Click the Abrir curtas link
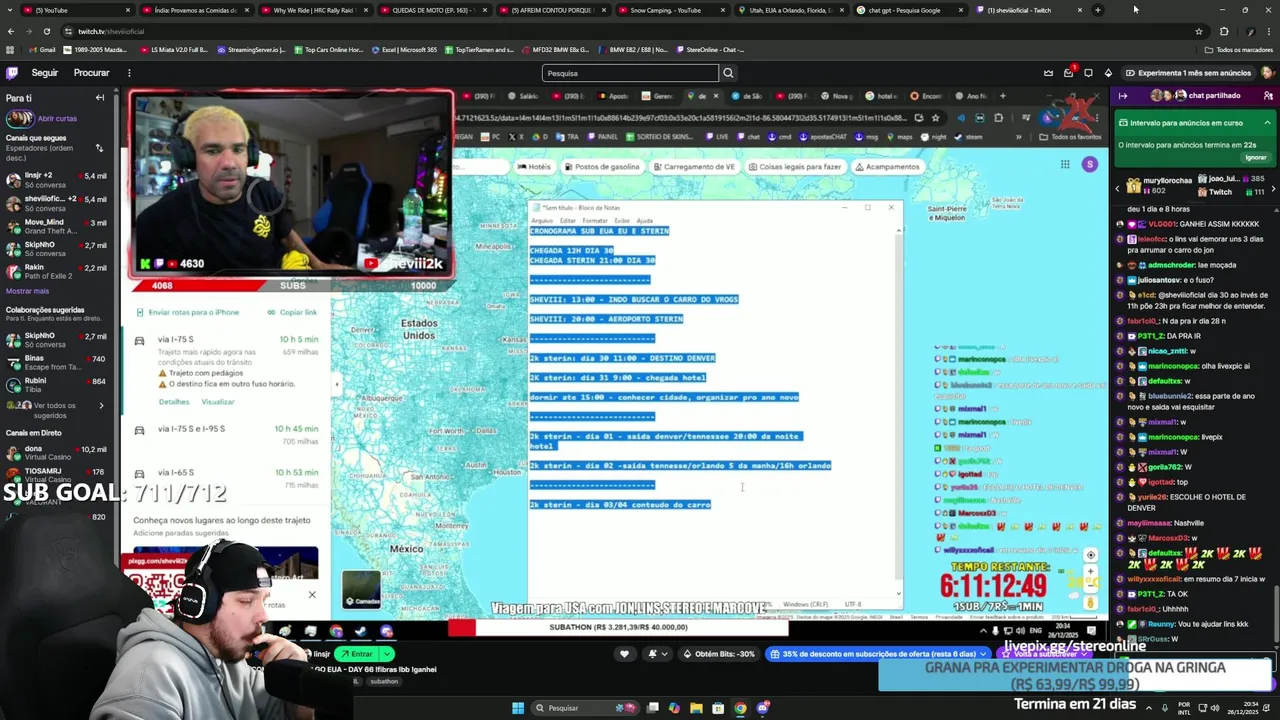Image resolution: width=1280 pixels, height=720 pixels. point(57,118)
